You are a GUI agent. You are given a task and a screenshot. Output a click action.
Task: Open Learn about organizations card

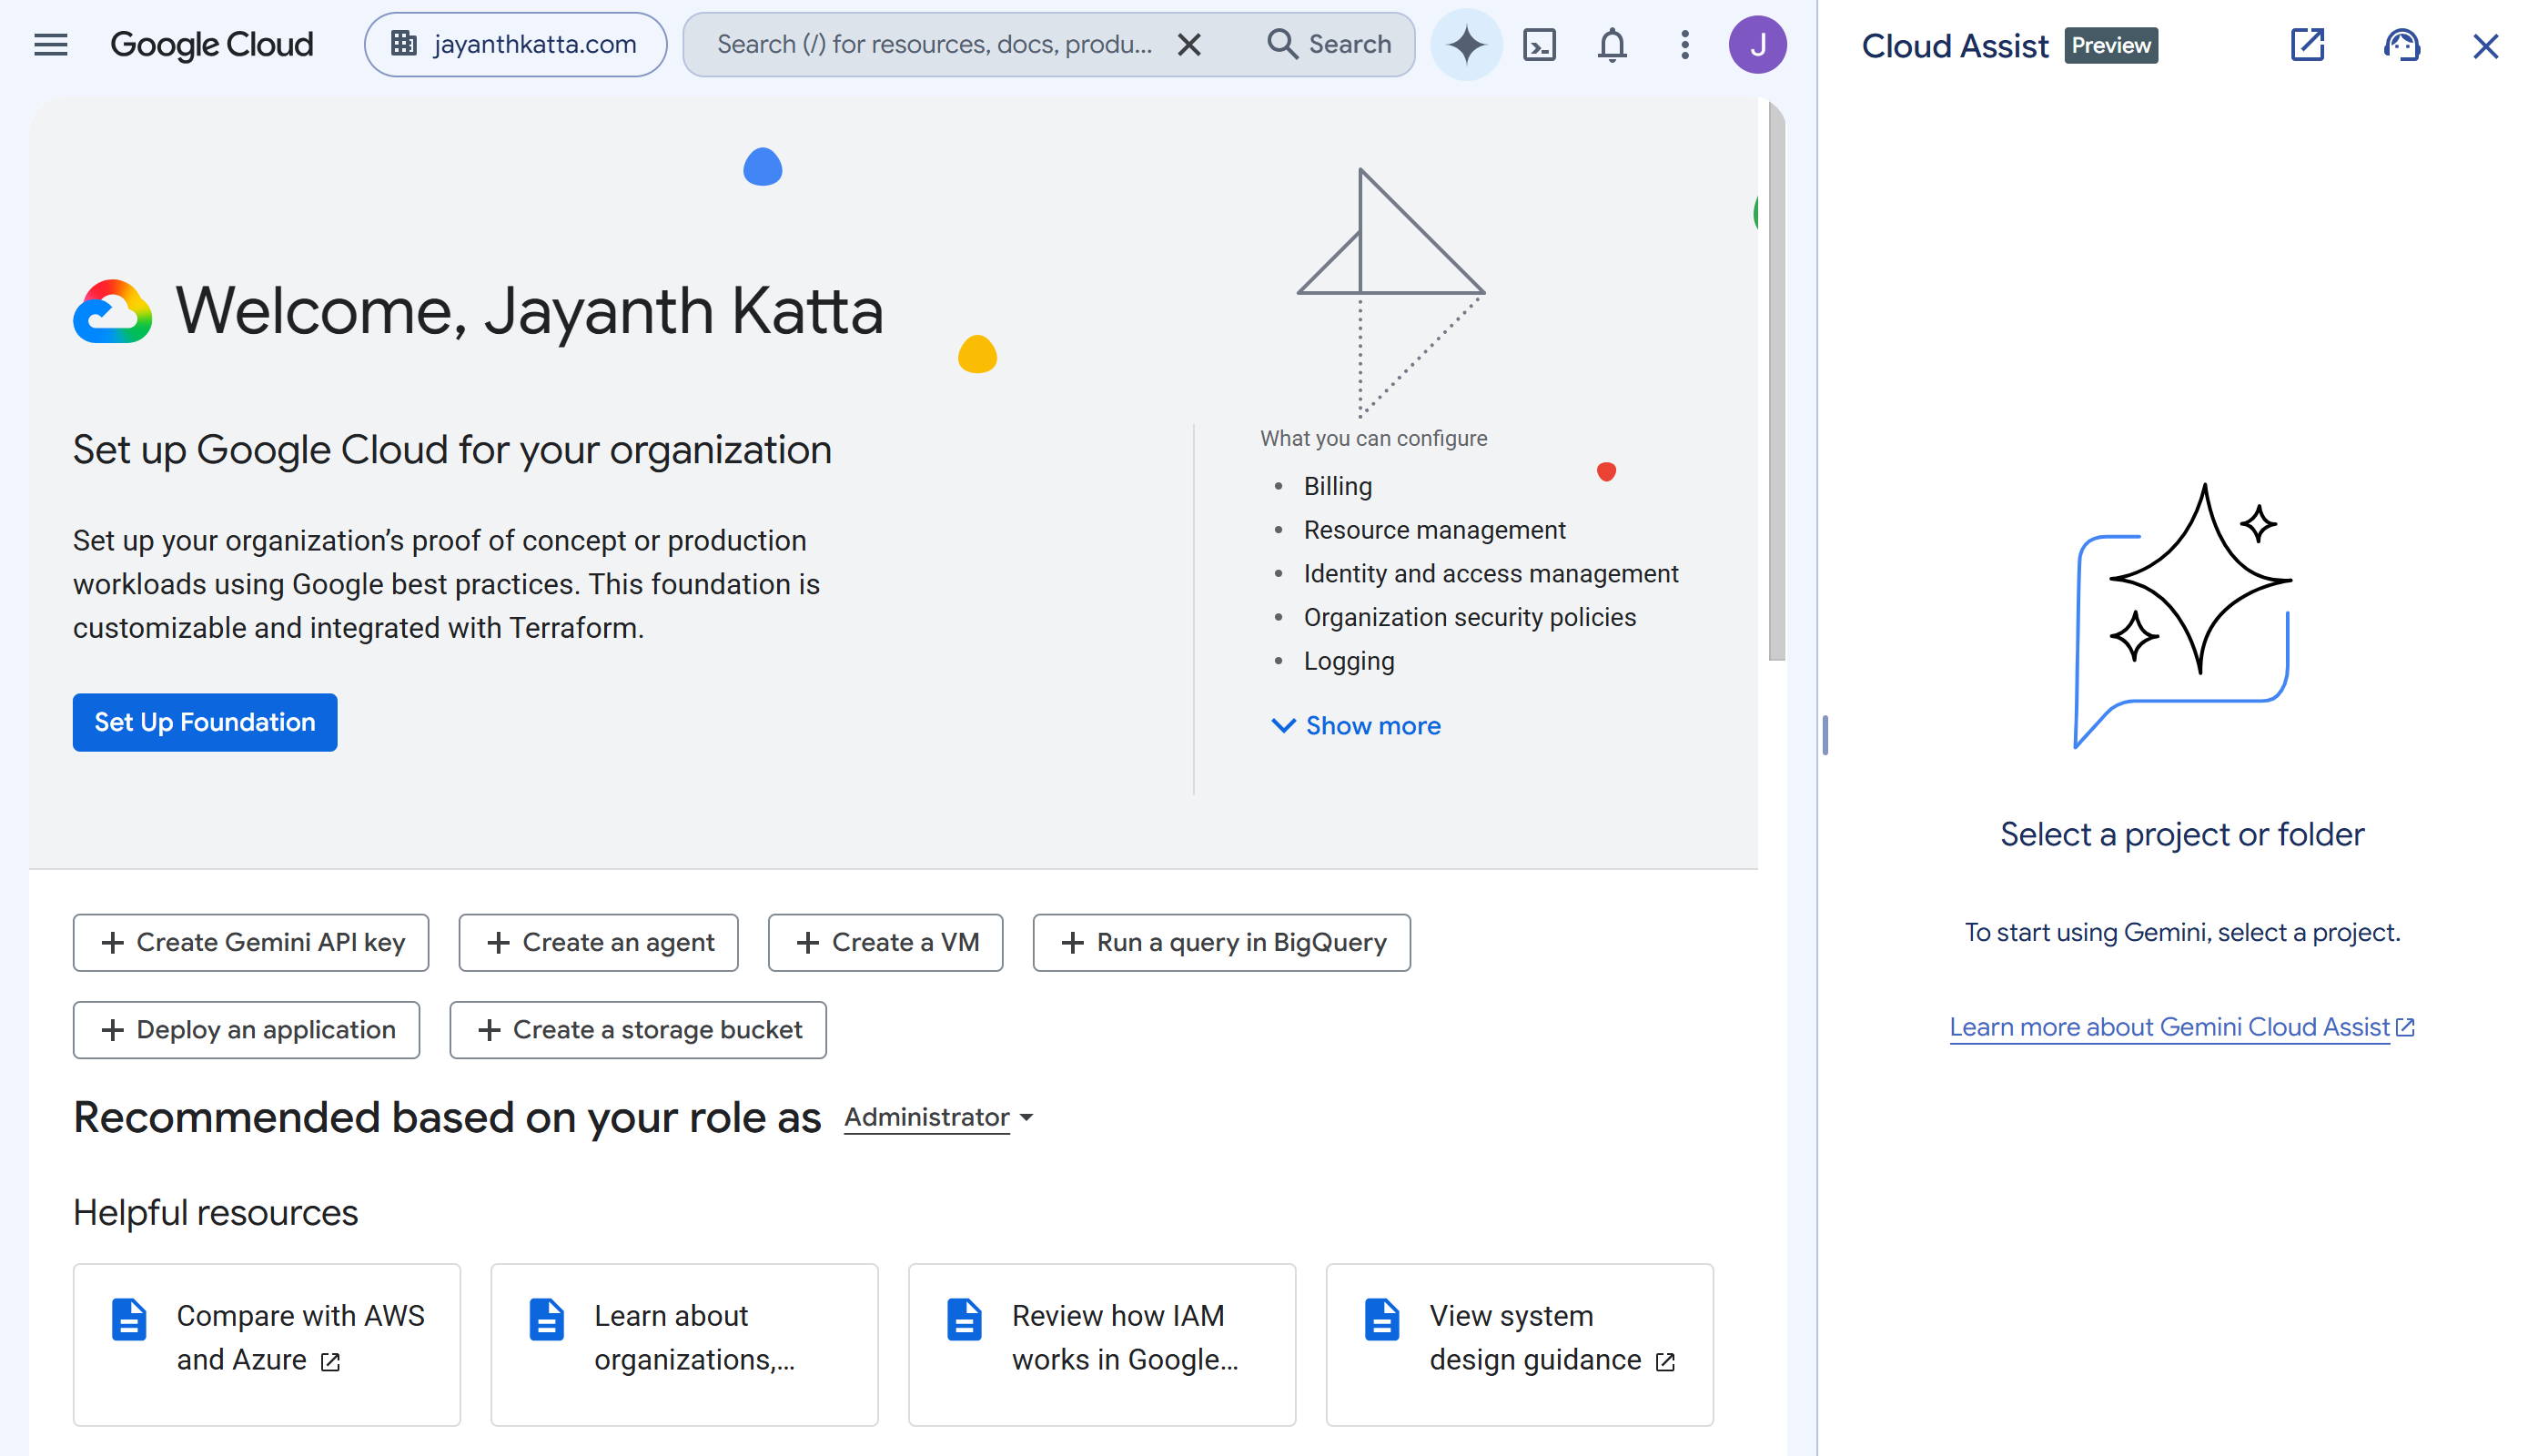tap(684, 1344)
